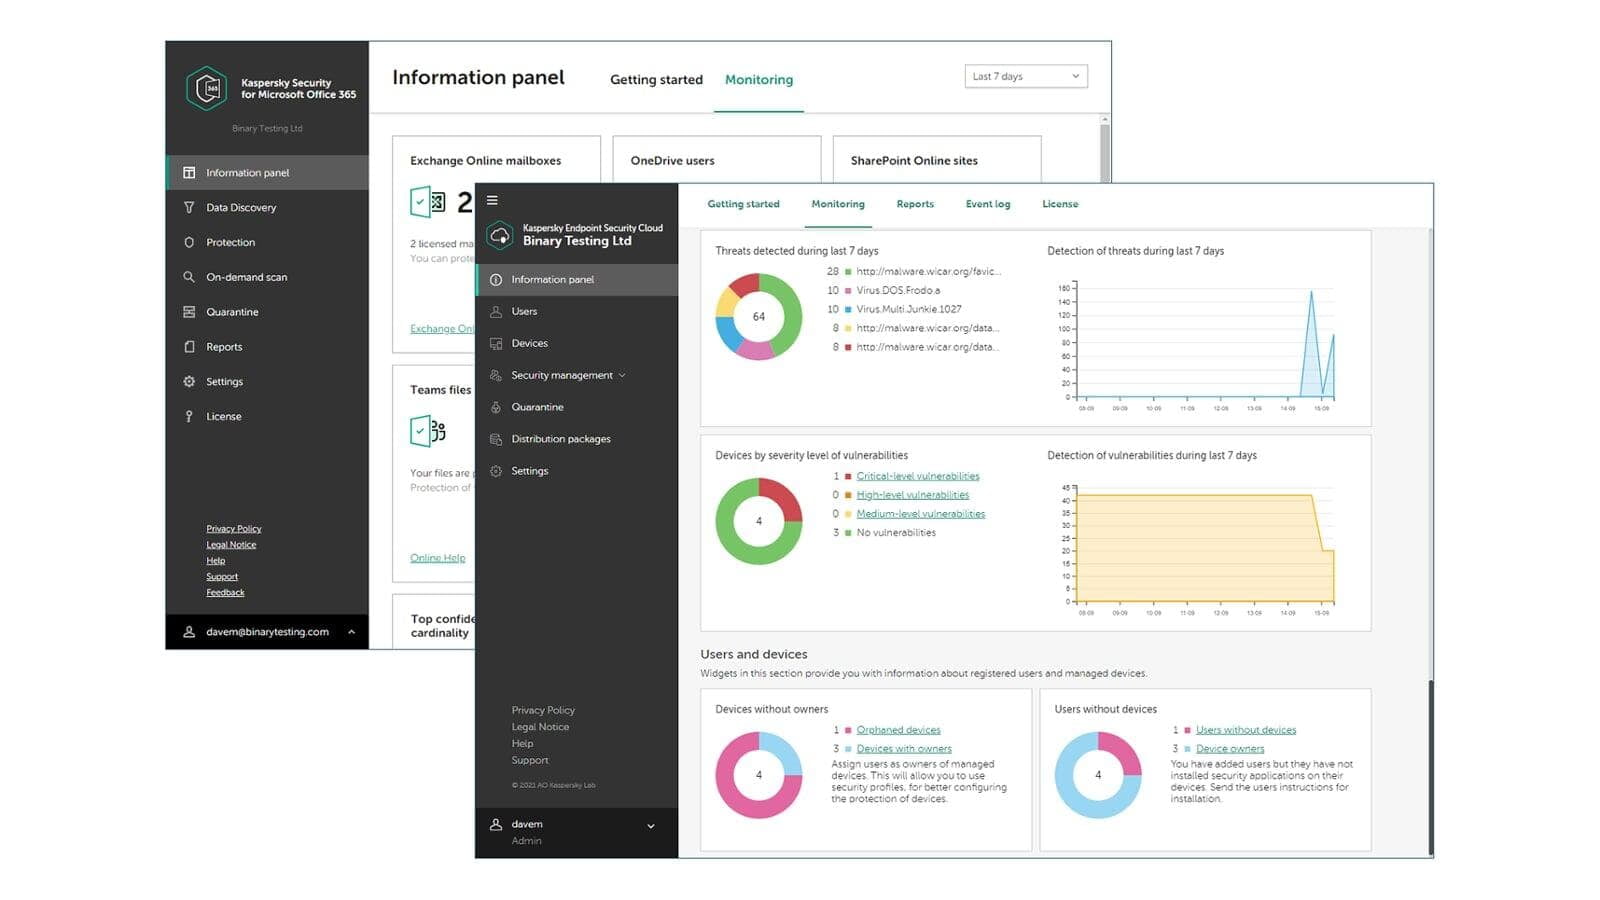Open Medium-level vulnerabilities link

click(x=921, y=514)
